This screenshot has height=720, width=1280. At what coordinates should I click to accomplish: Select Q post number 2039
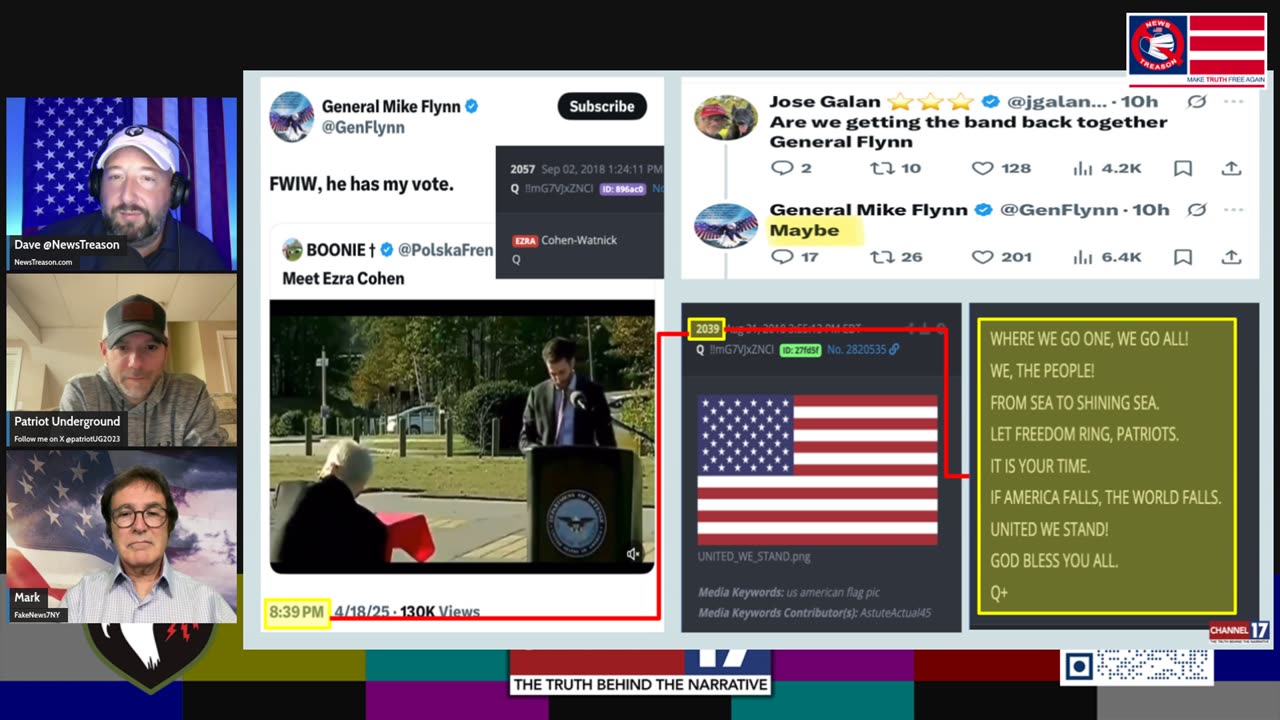coord(707,329)
